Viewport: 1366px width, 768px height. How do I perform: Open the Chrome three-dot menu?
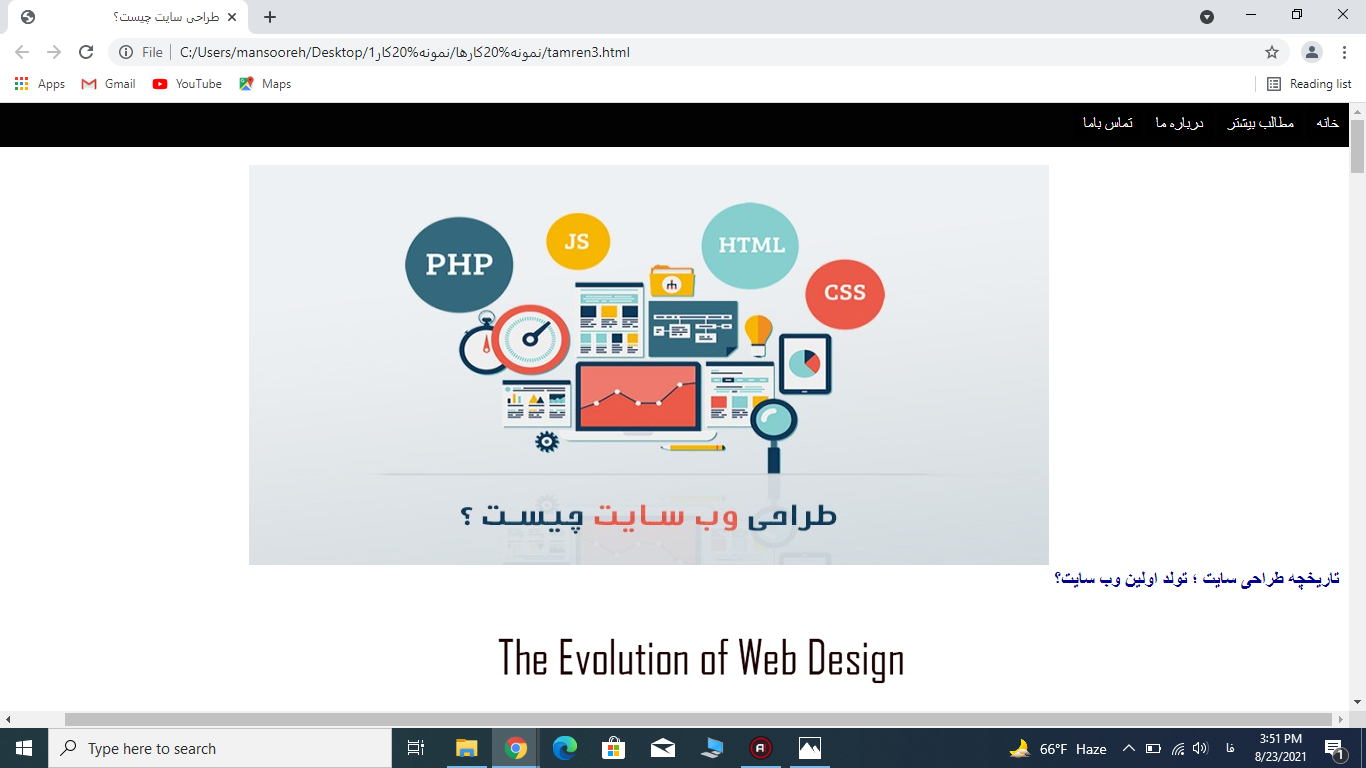1345,52
